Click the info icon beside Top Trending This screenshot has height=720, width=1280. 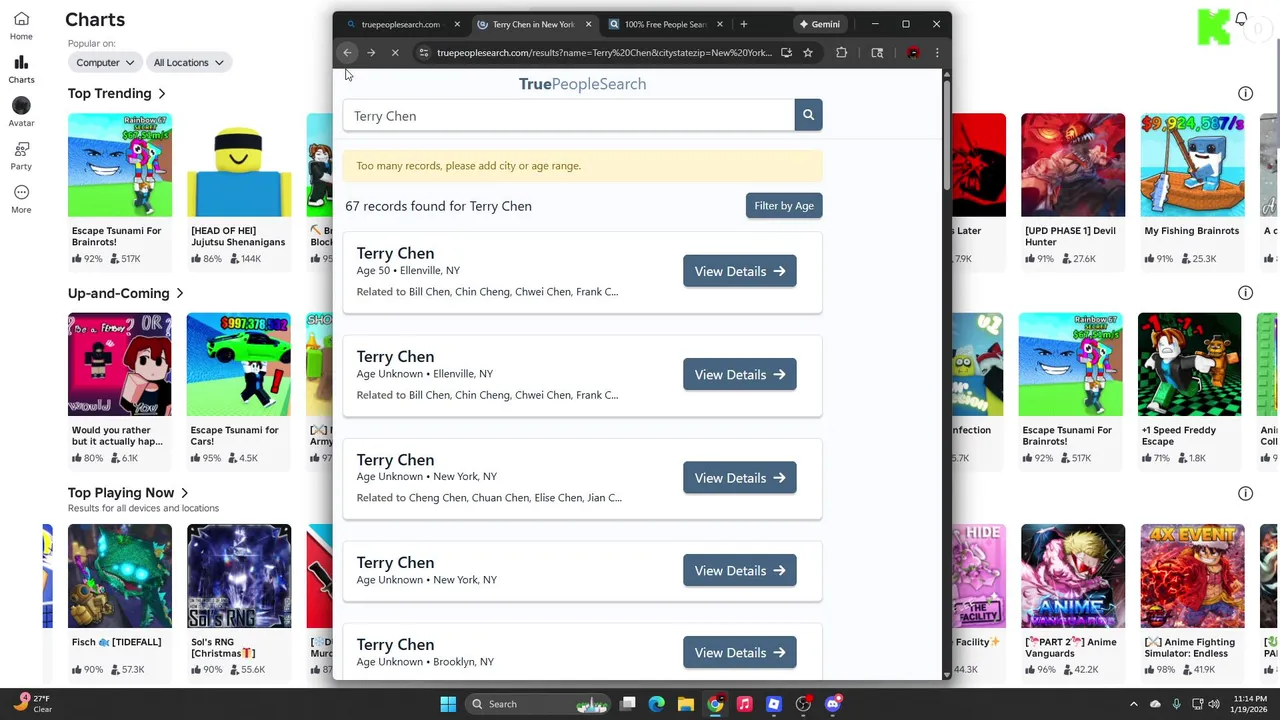1245,93
